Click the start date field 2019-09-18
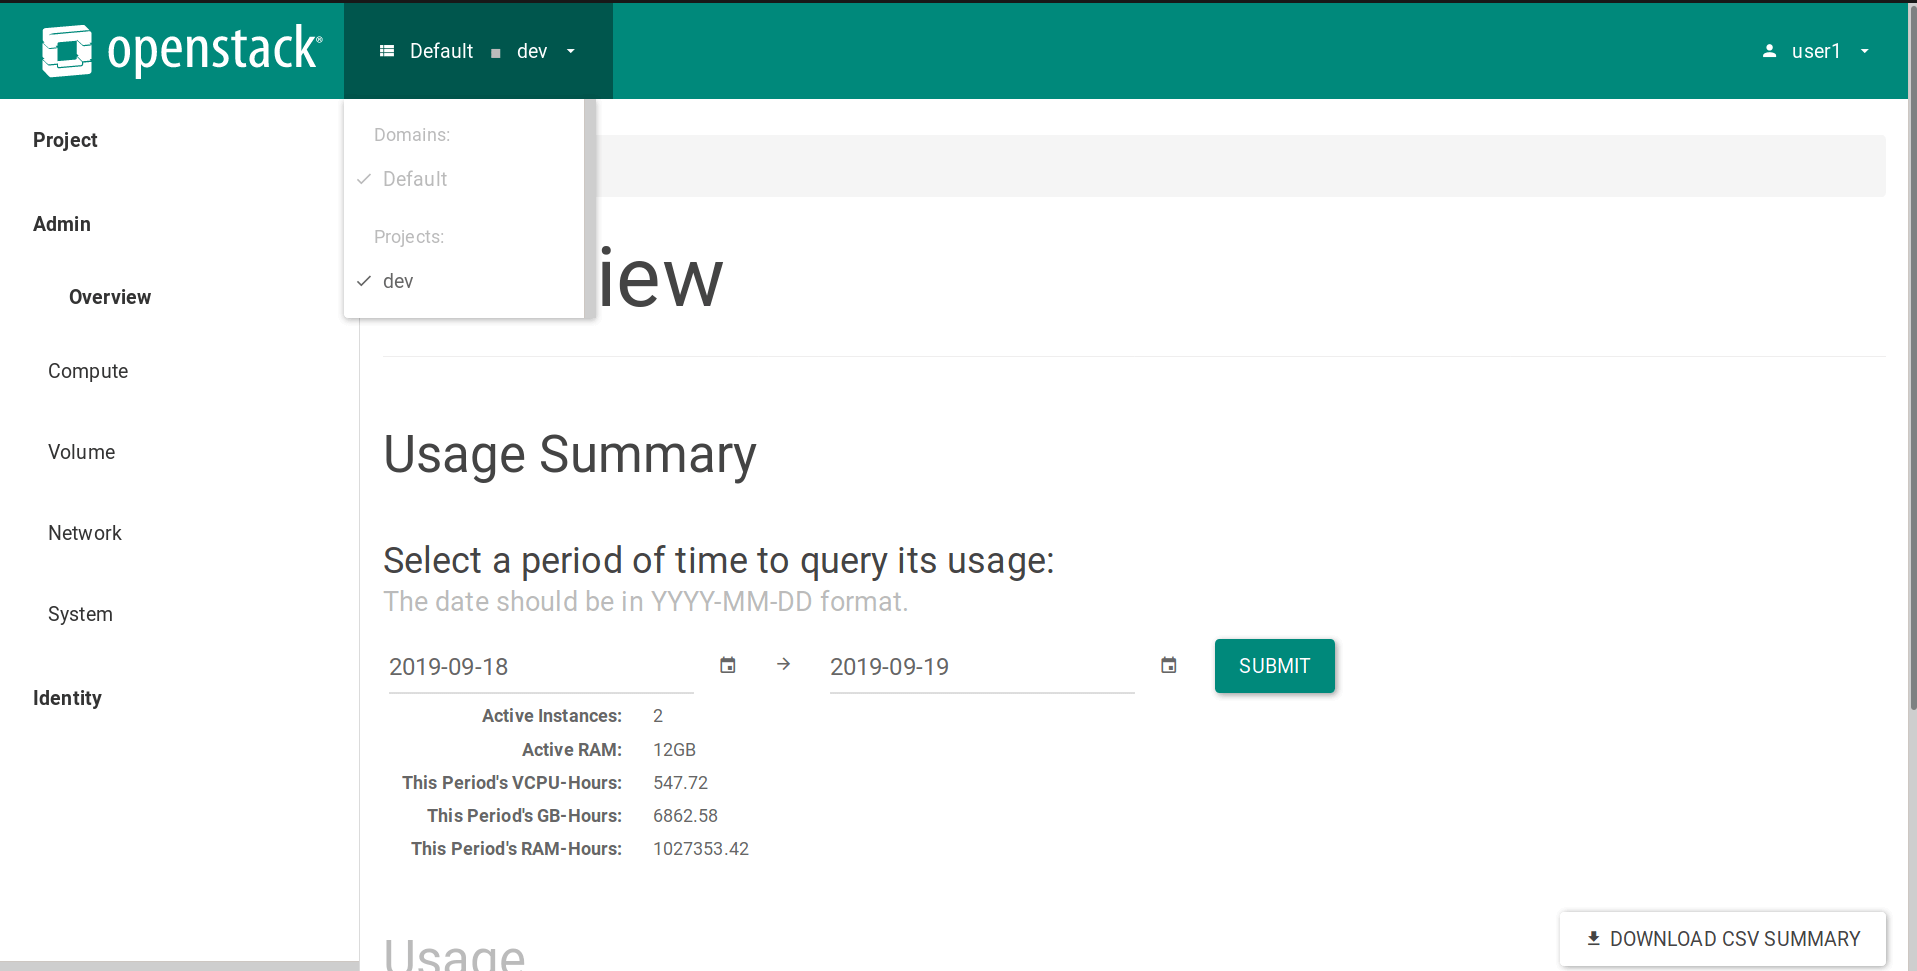Viewport: 1917px width, 971px height. pyautogui.click(x=540, y=667)
